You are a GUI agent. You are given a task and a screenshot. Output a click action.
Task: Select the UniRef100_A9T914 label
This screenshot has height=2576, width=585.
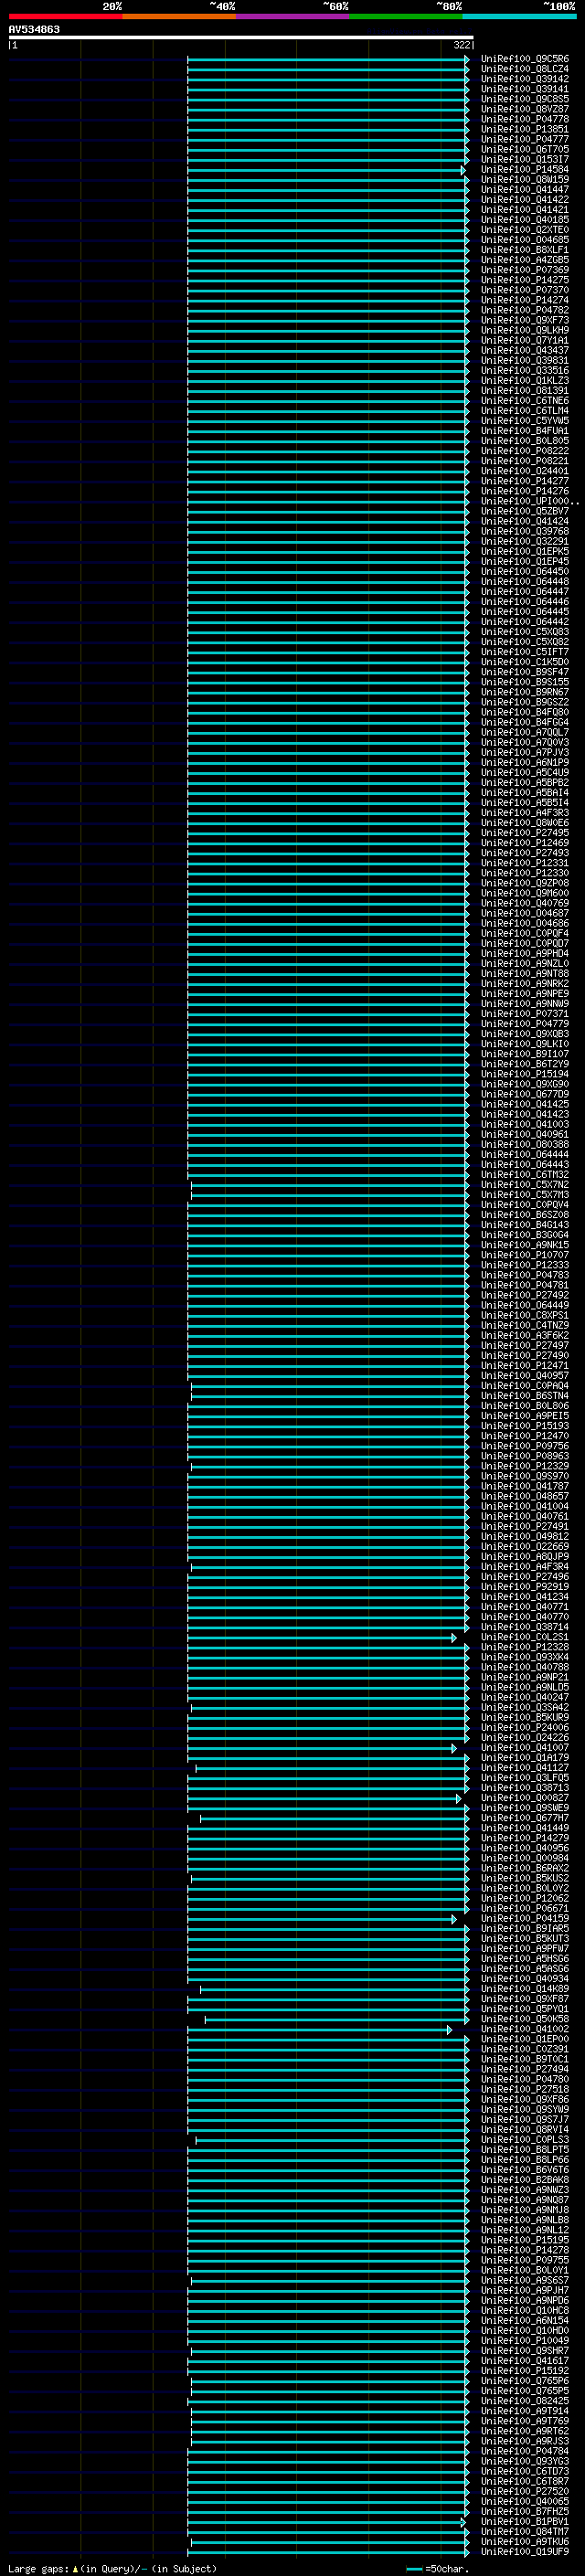coord(525,2411)
